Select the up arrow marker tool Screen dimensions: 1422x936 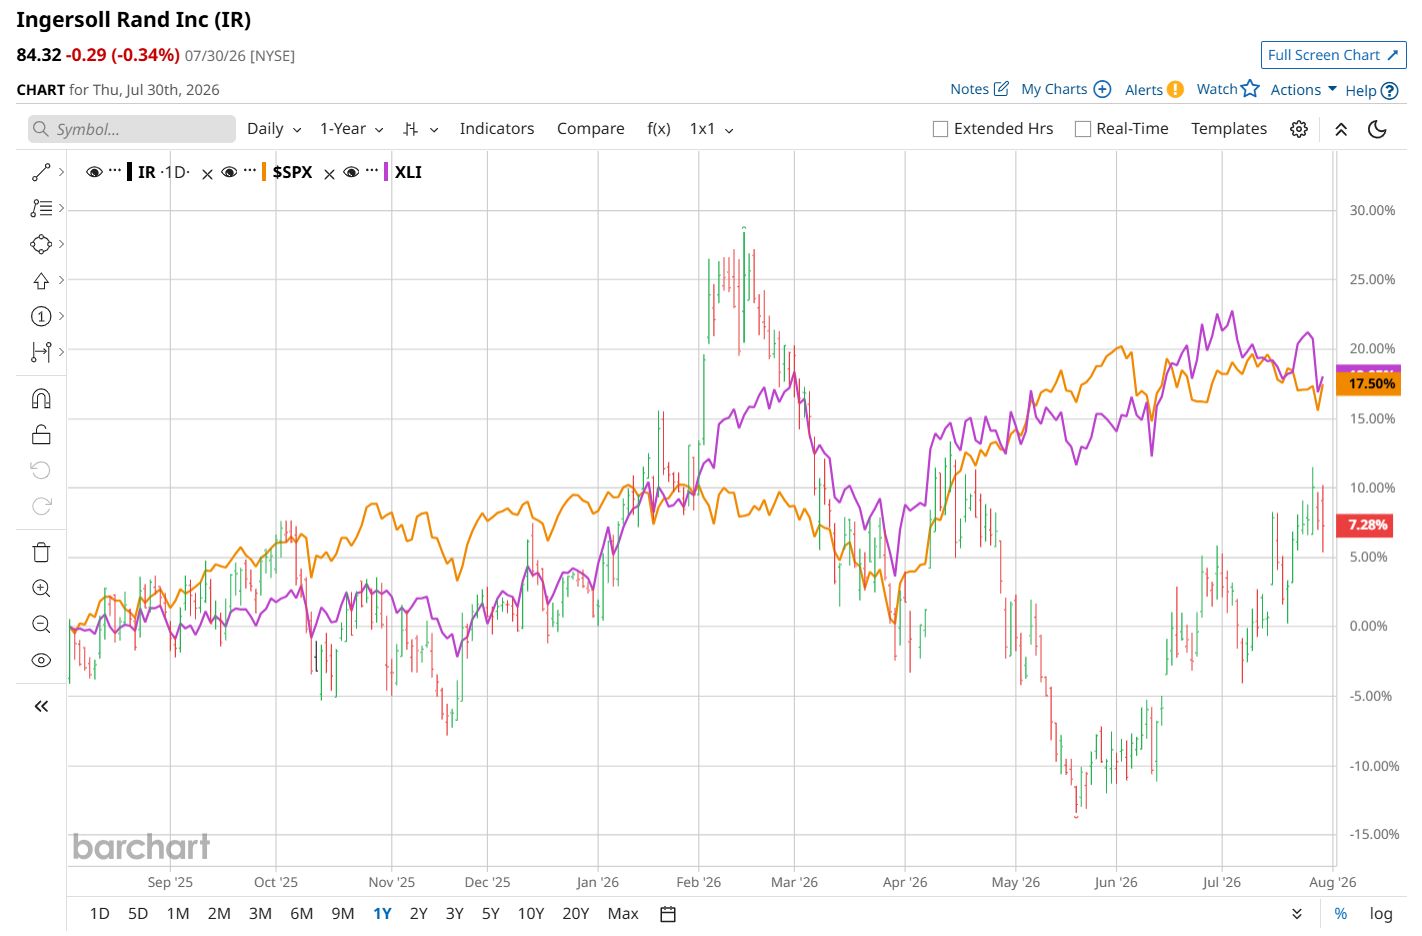tap(41, 280)
